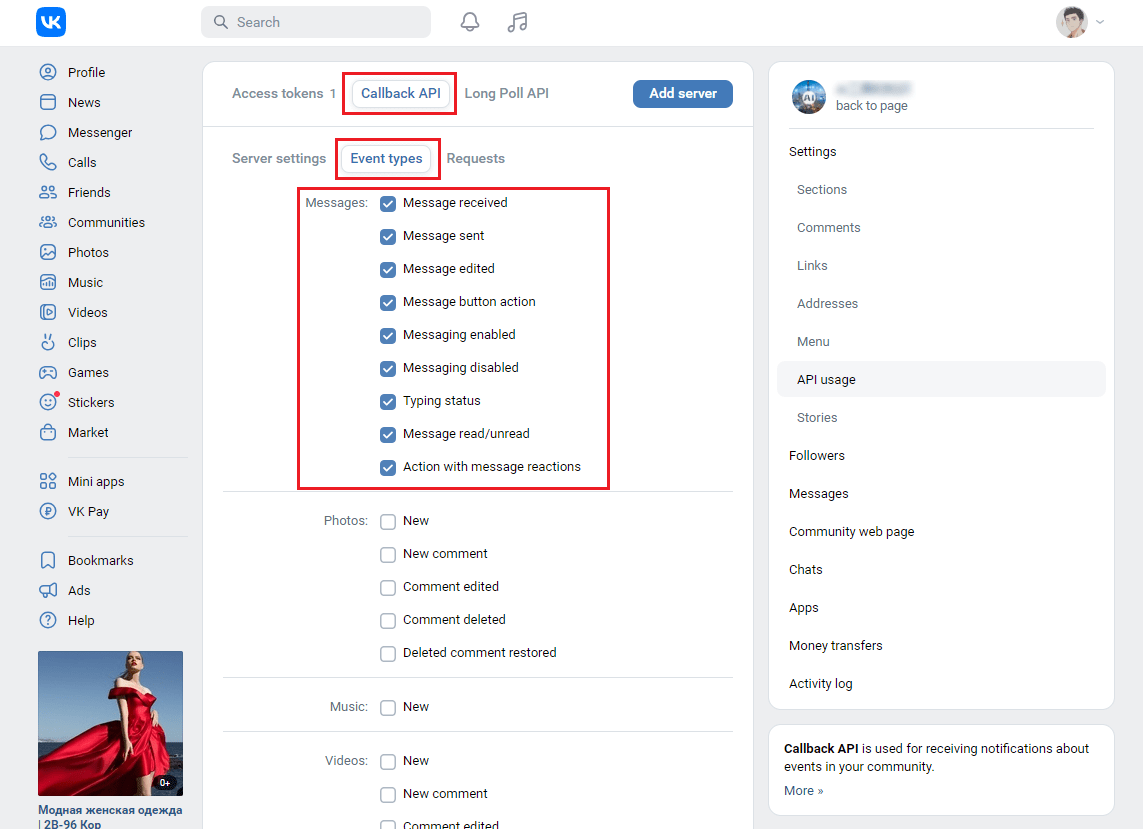Uncheck Message read/unread event
Screen dimensions: 1143x829
[388, 434]
